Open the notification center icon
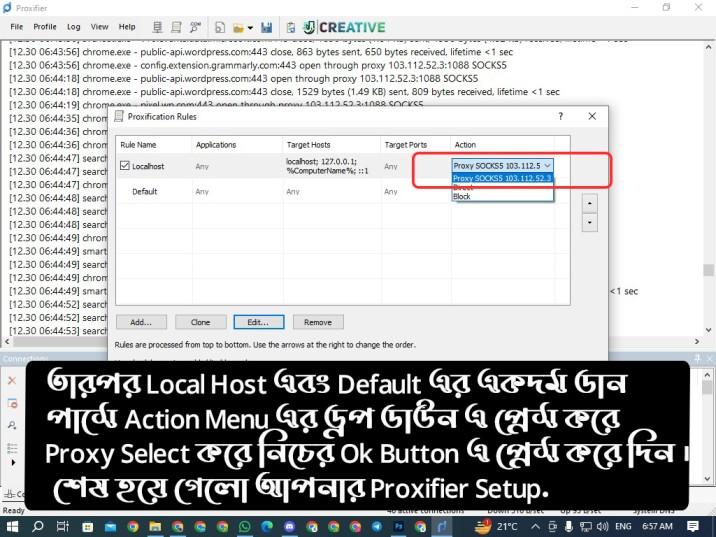Image resolution: width=716 pixels, height=537 pixels. [693, 526]
